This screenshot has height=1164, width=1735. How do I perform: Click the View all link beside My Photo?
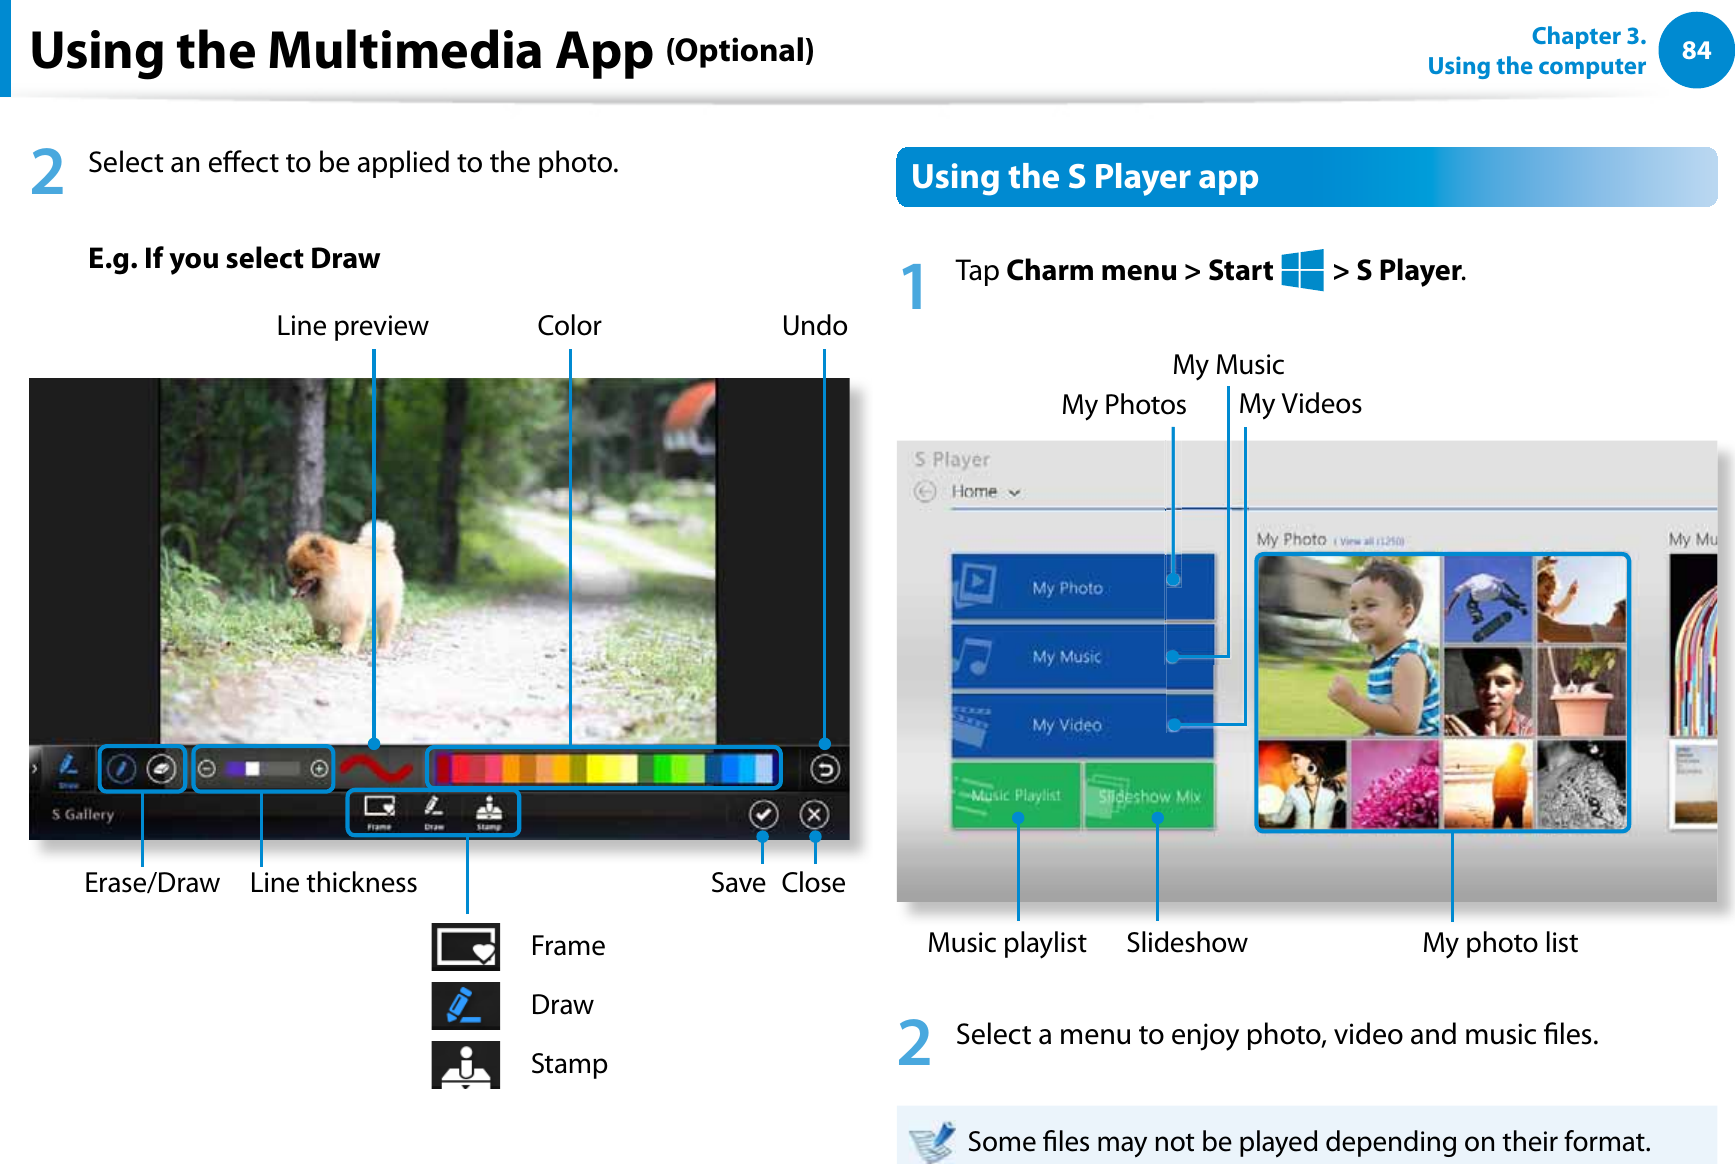pos(1369,541)
